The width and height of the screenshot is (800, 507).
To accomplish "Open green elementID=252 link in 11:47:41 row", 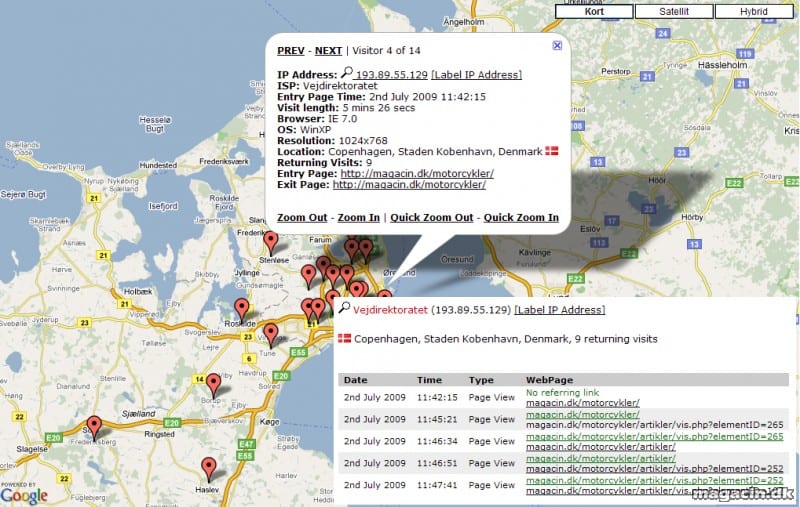I will [655, 480].
